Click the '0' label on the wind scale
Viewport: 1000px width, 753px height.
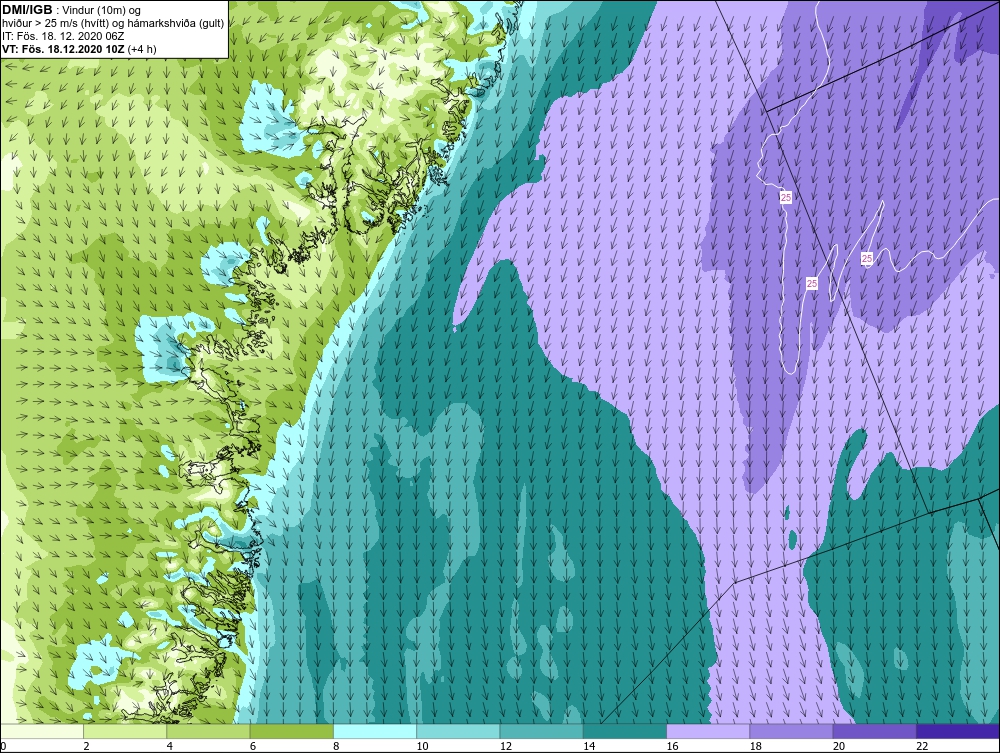tap(3, 747)
